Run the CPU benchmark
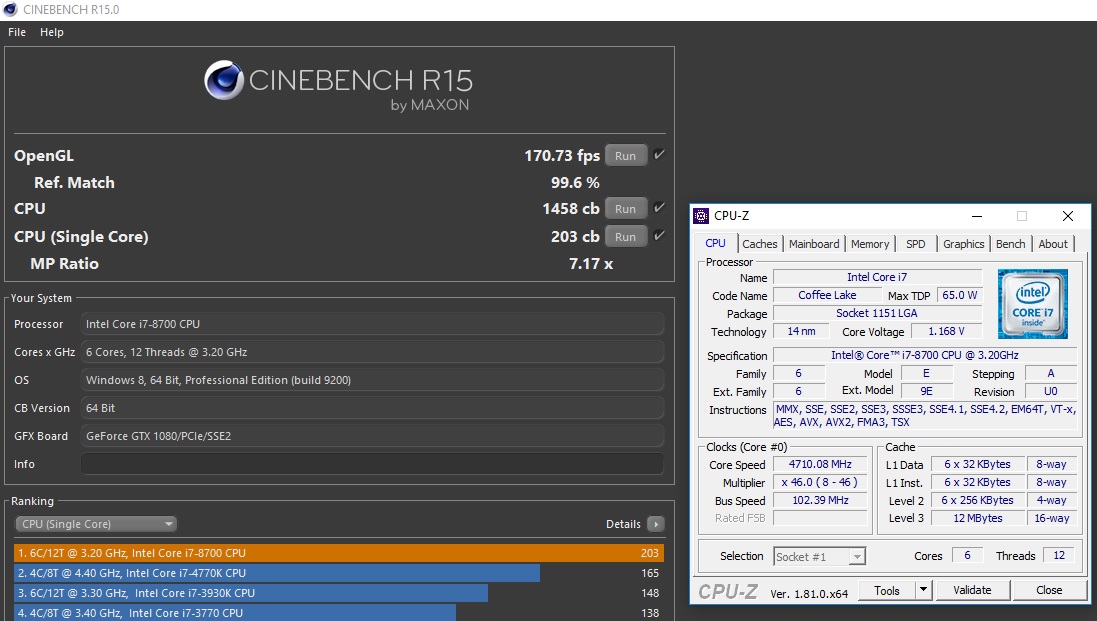The width and height of the screenshot is (1097, 621). click(x=625, y=208)
